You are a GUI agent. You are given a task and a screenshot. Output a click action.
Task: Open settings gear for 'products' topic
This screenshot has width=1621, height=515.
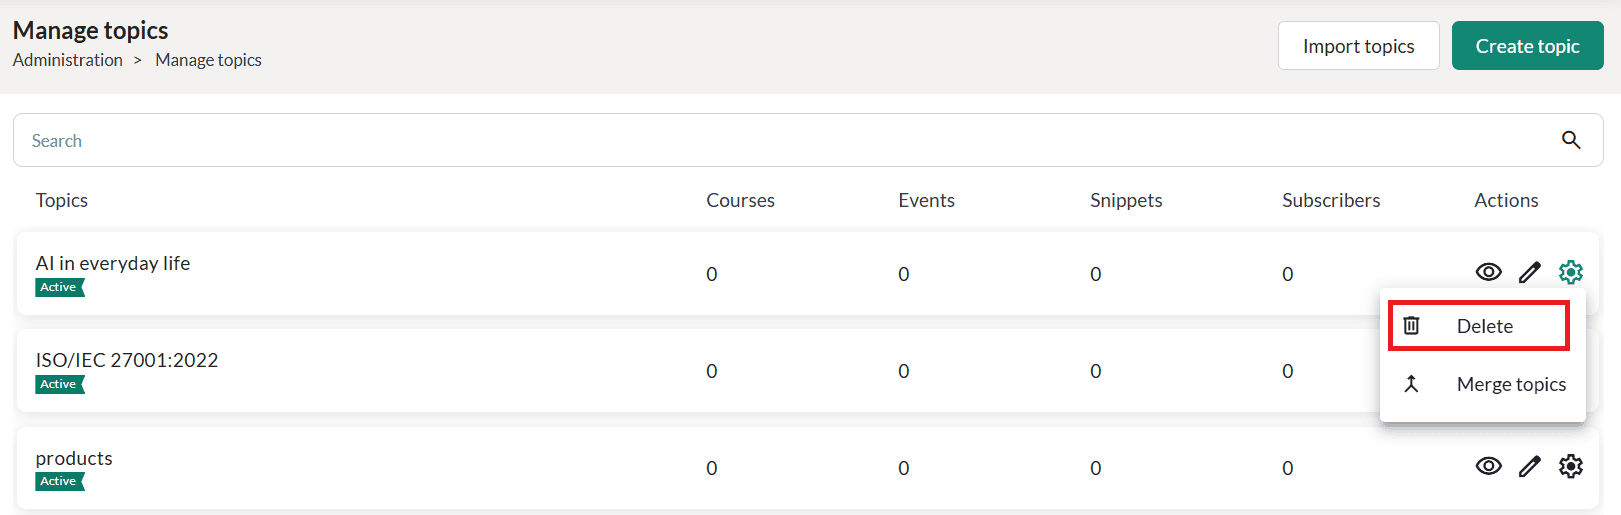[1571, 466]
